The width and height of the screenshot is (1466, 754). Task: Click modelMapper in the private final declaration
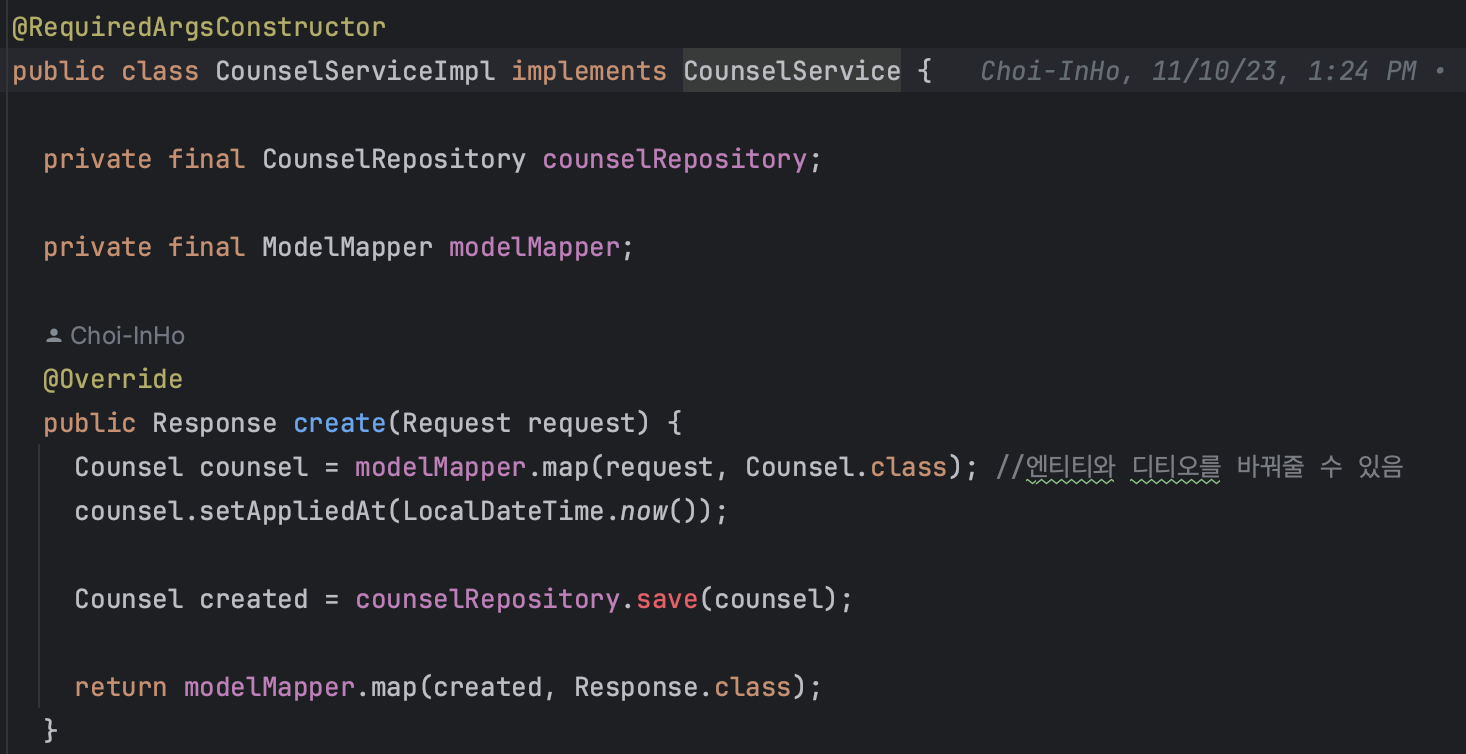[x=534, y=247]
